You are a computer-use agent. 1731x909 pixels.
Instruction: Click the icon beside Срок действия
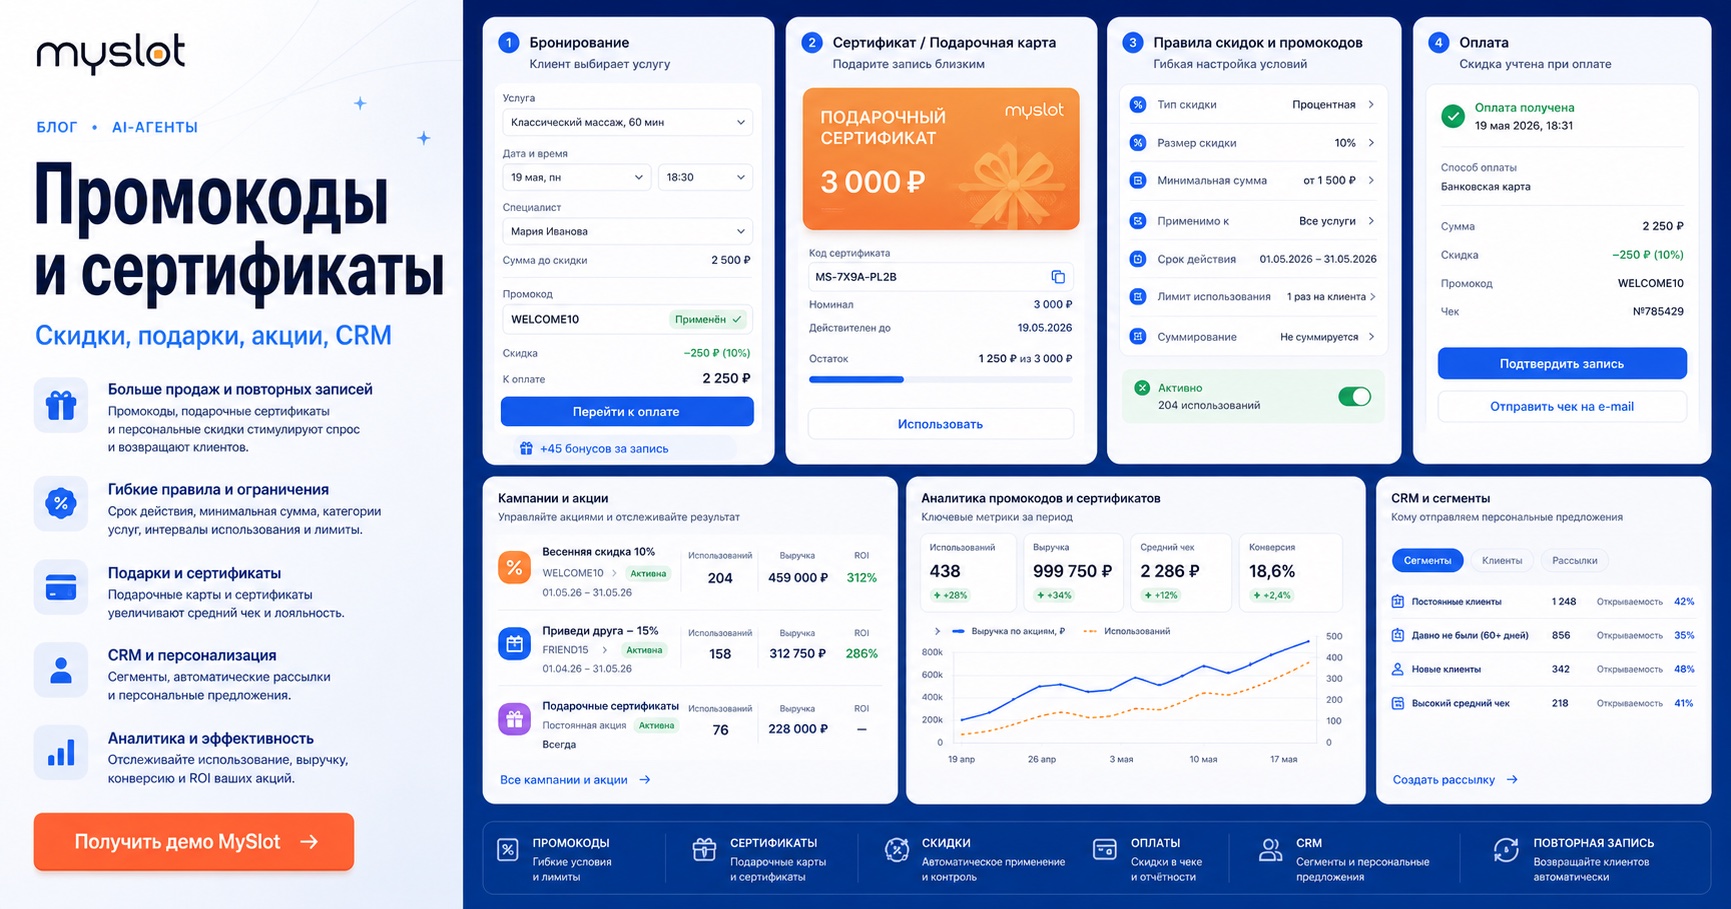point(1137,259)
